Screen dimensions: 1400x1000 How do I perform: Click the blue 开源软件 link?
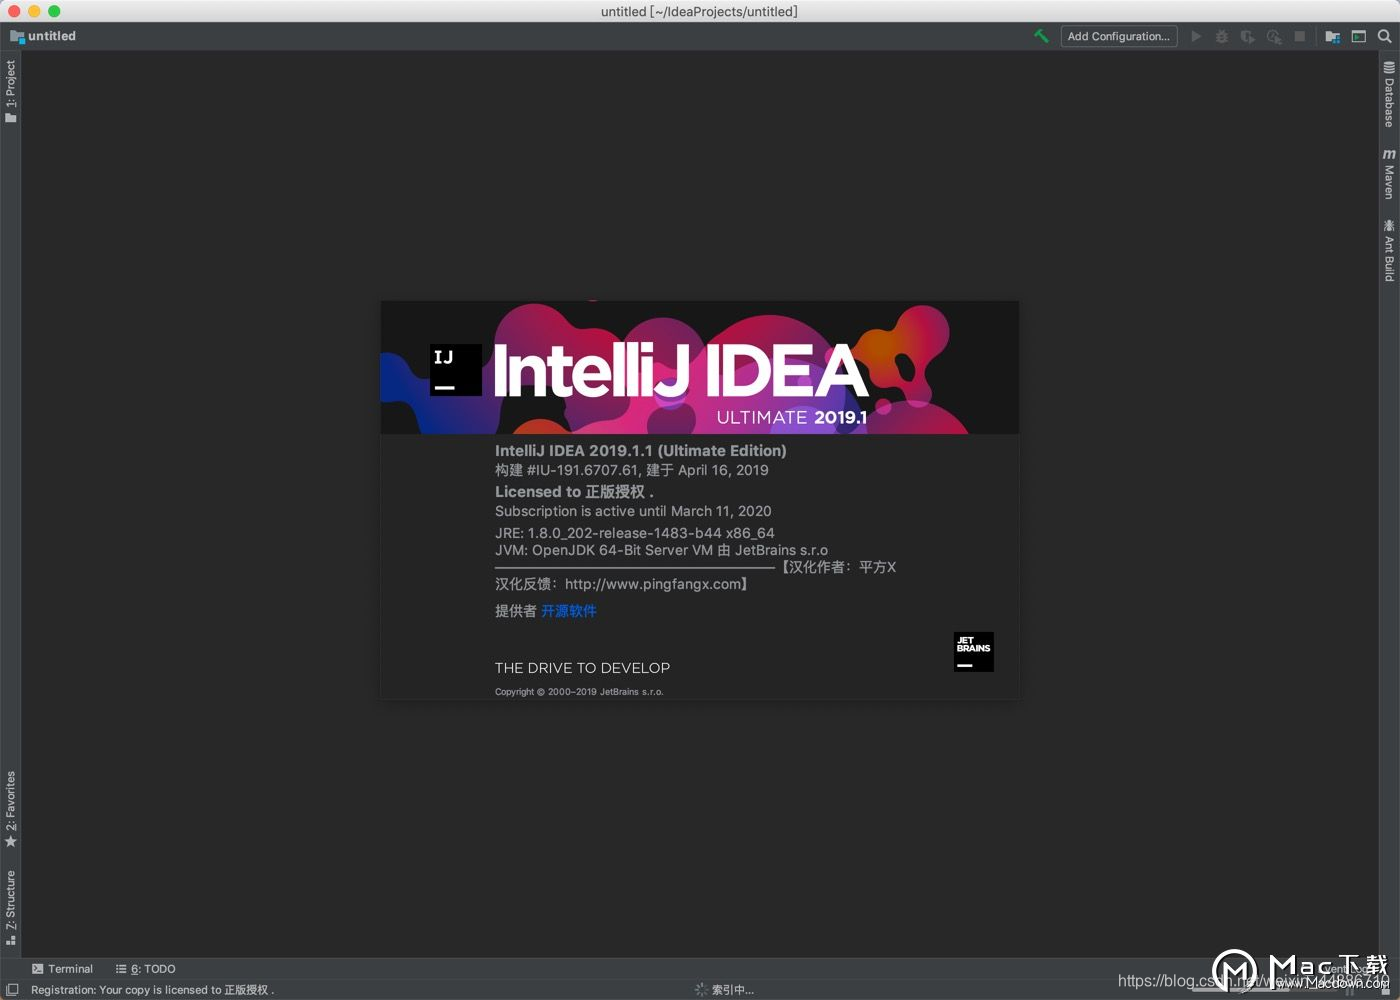[569, 611]
